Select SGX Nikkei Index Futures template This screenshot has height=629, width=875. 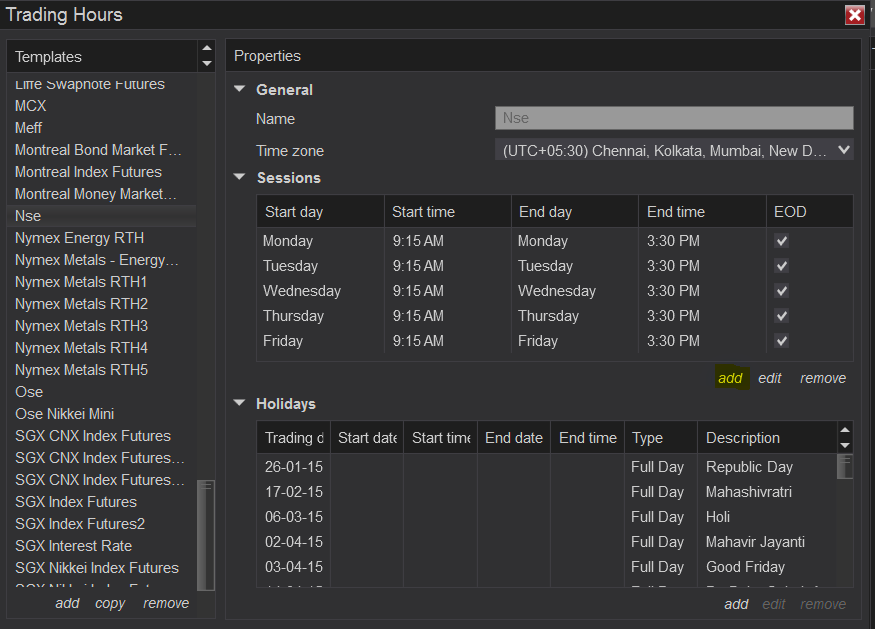pyautogui.click(x=102, y=568)
